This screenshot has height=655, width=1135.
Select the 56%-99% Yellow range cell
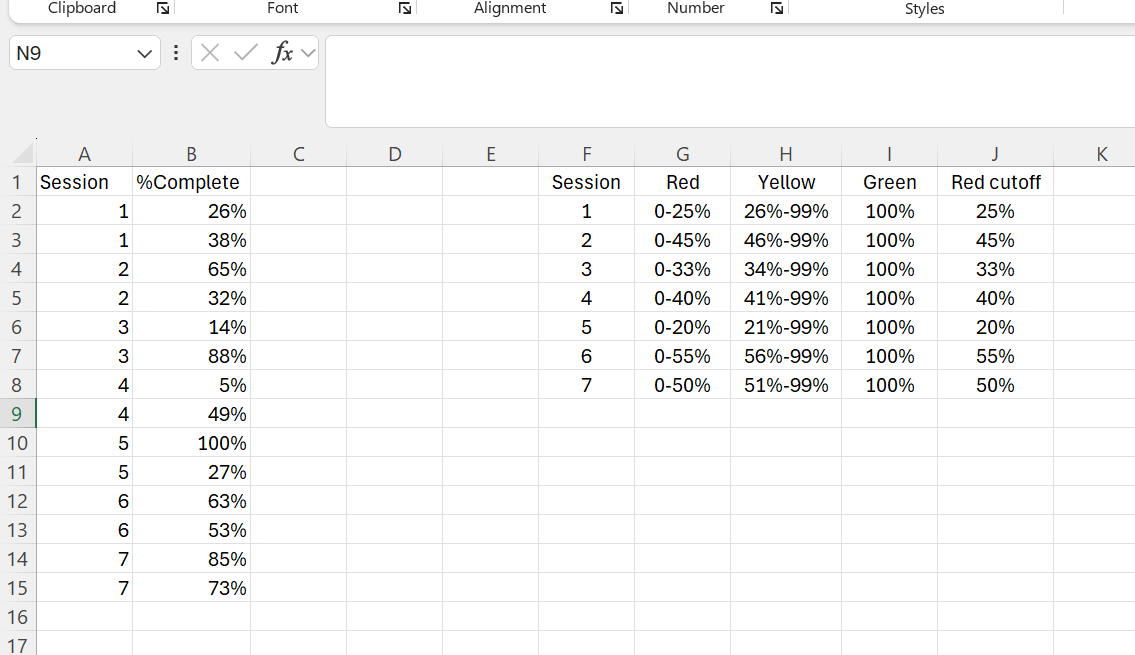pos(786,356)
